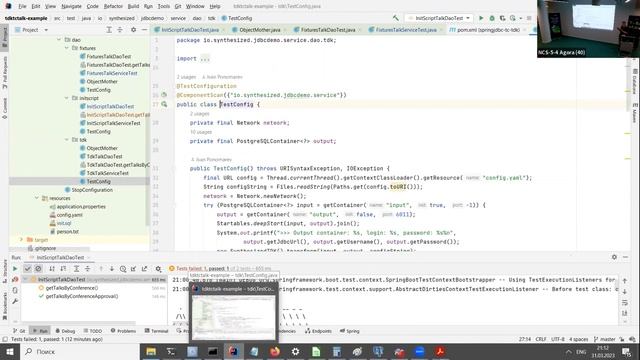Start Debug from the top toolbar
The width and height of the screenshot is (640, 360).
tap(492, 18)
